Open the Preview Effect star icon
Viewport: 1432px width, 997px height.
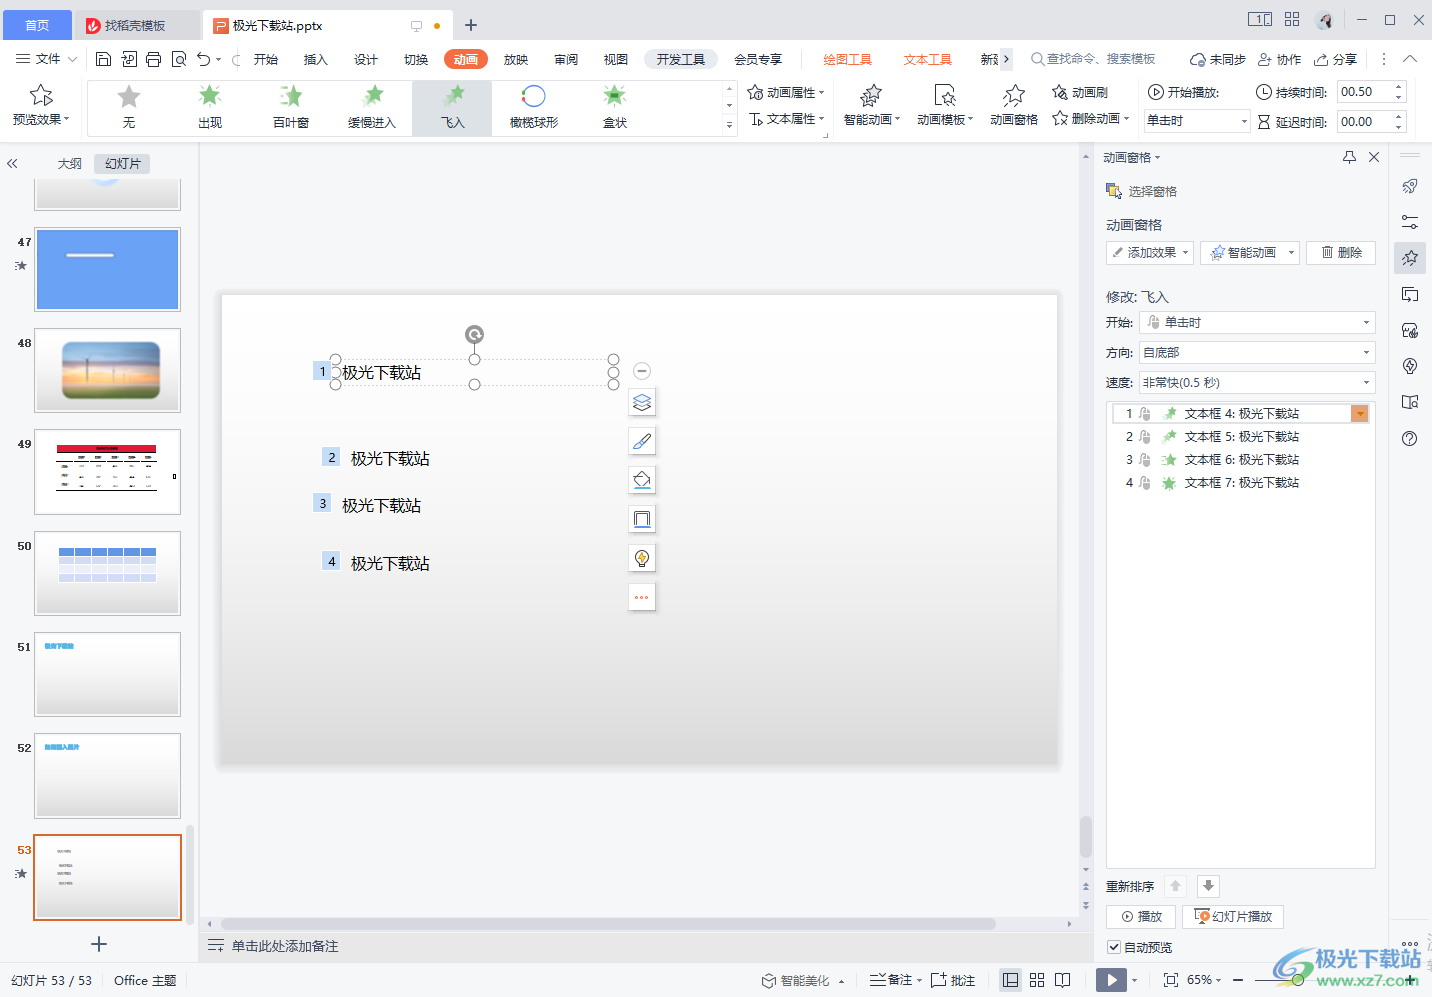pyautogui.click(x=41, y=95)
